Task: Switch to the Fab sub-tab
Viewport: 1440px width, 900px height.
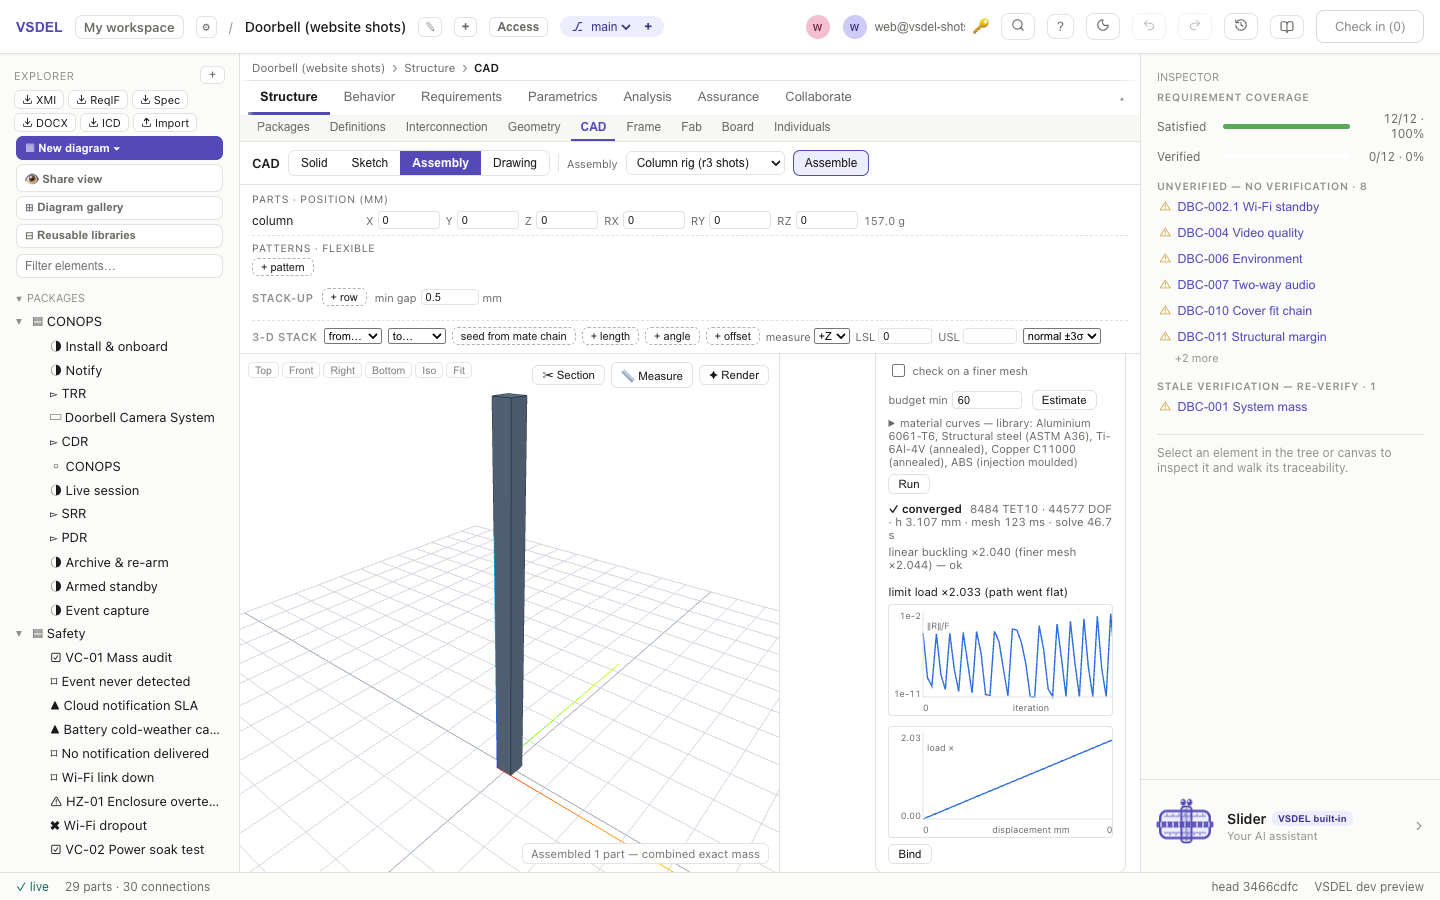Action: [x=691, y=127]
